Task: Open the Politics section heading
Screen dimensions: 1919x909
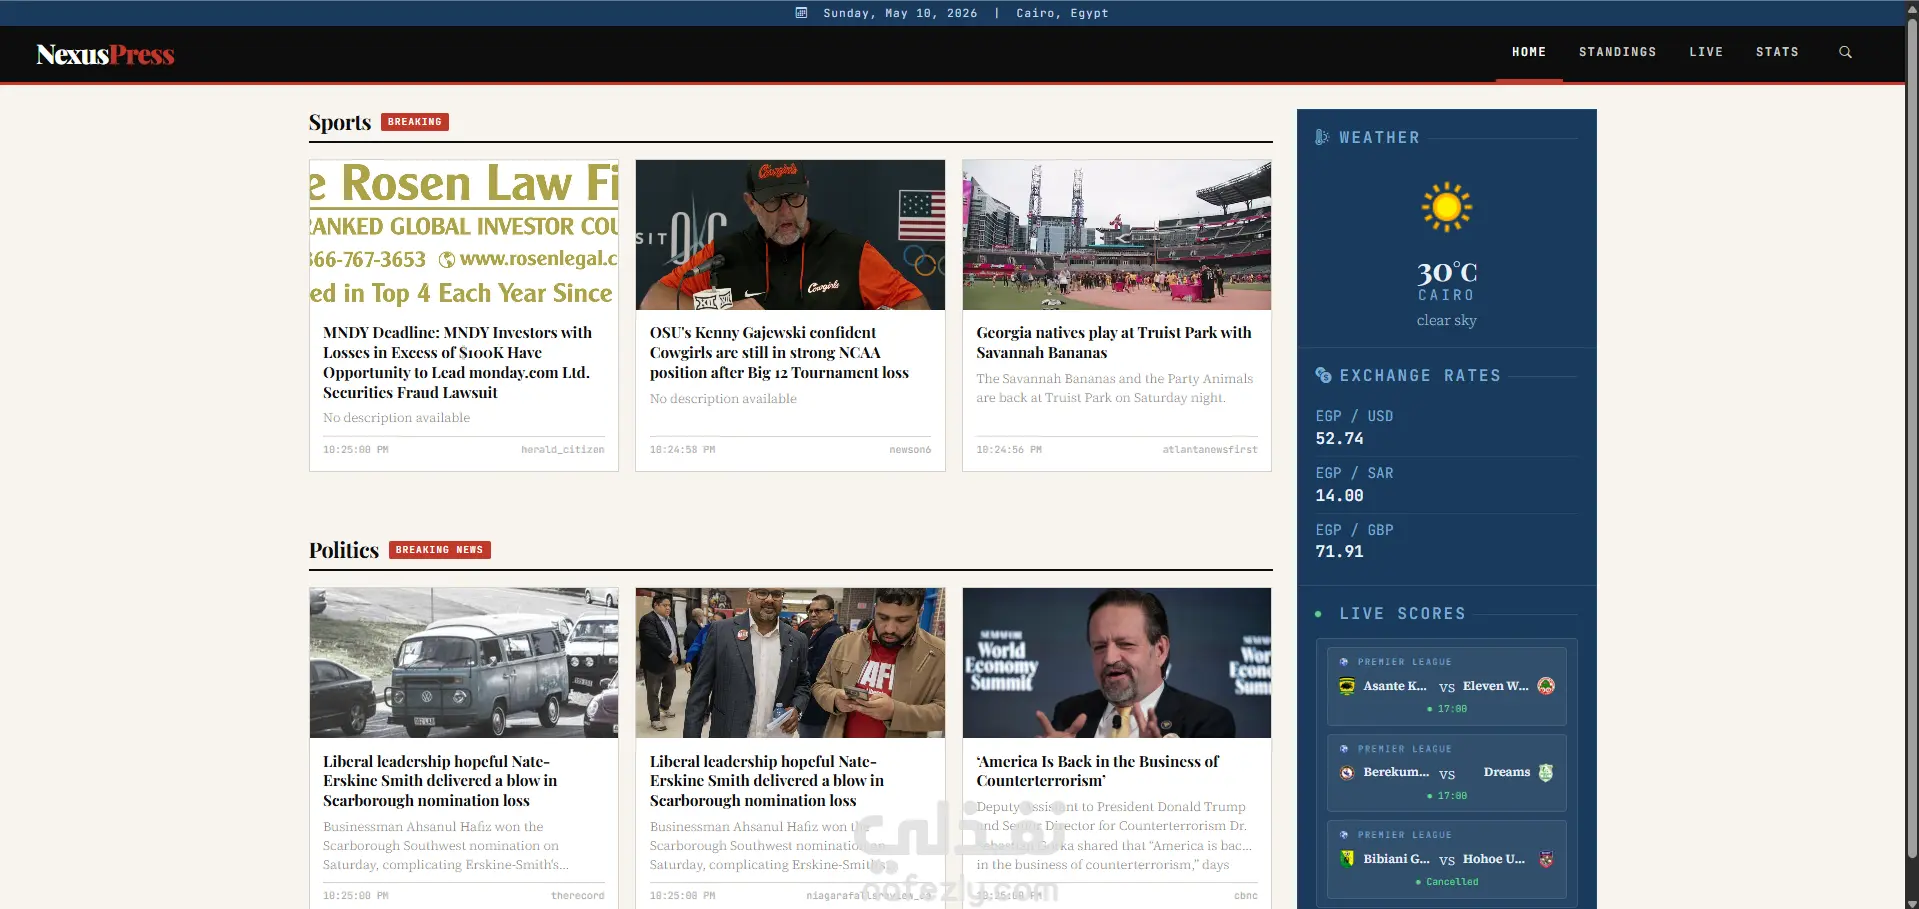Action: (344, 550)
